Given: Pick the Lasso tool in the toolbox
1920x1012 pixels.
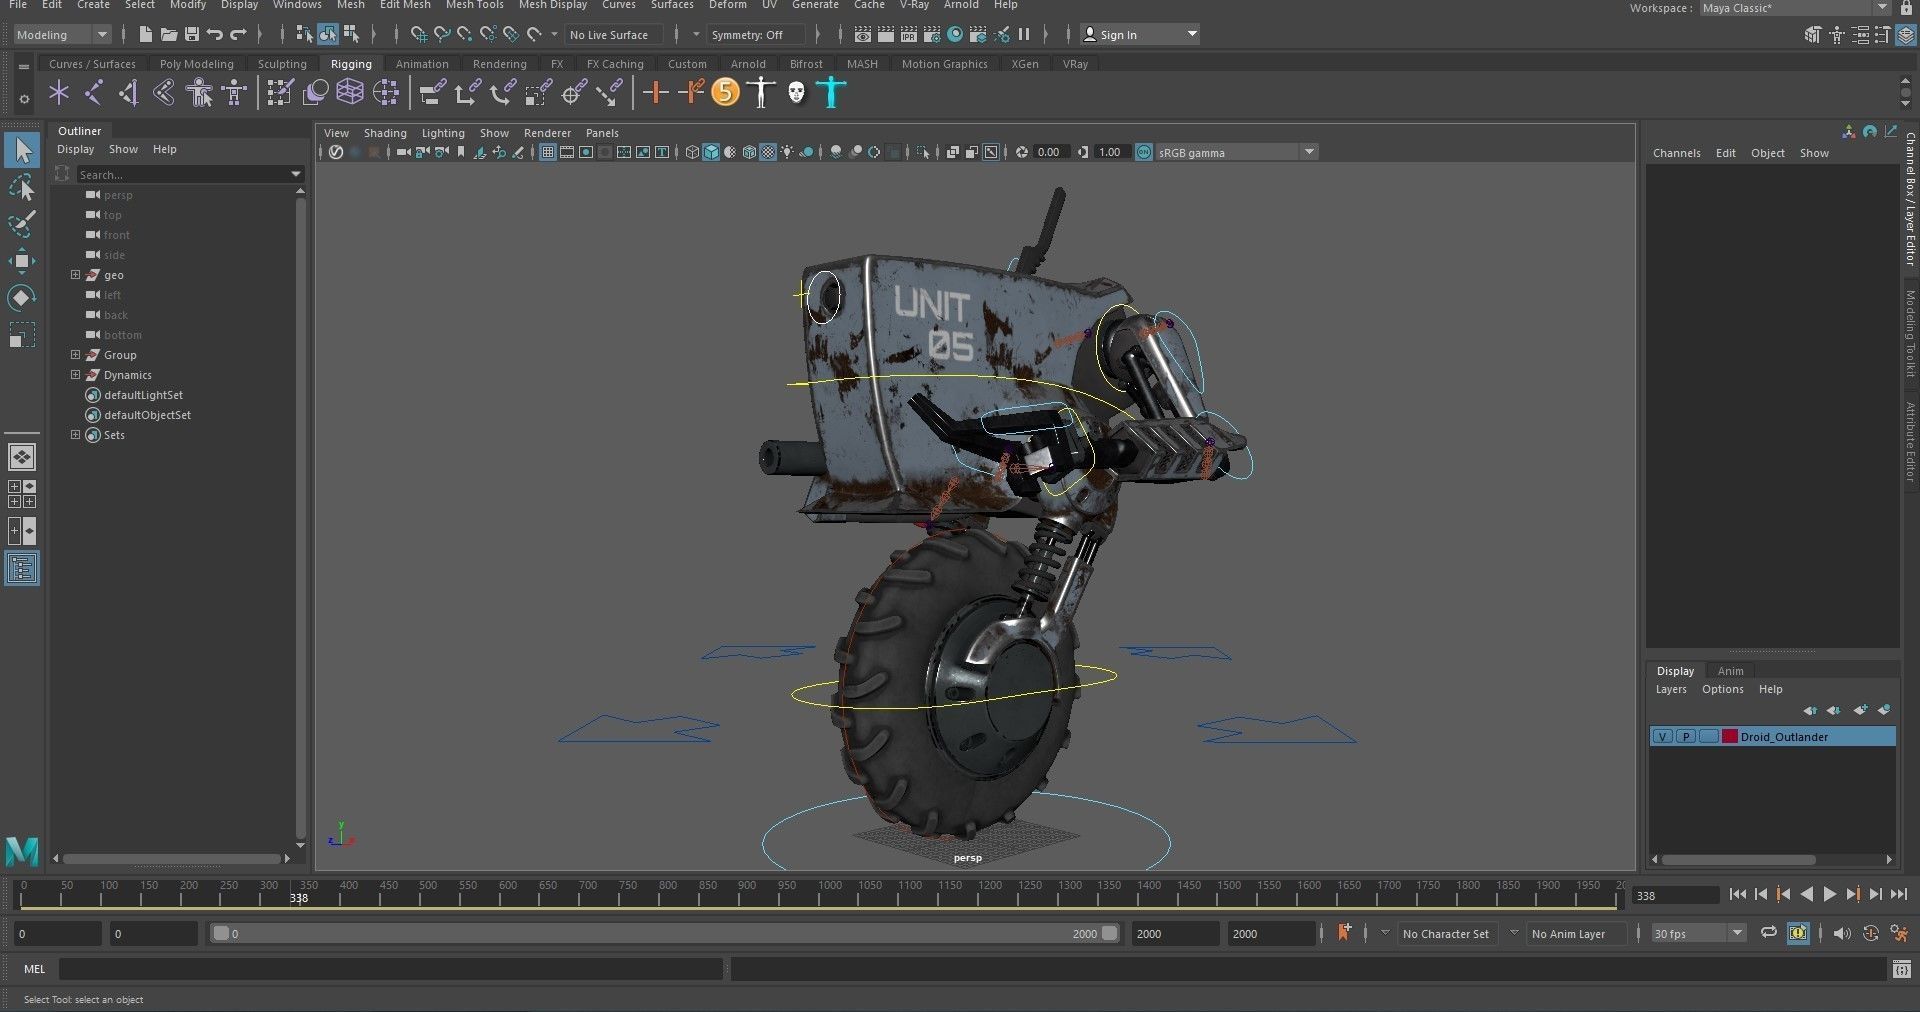Looking at the screenshot, I should pos(22,187).
